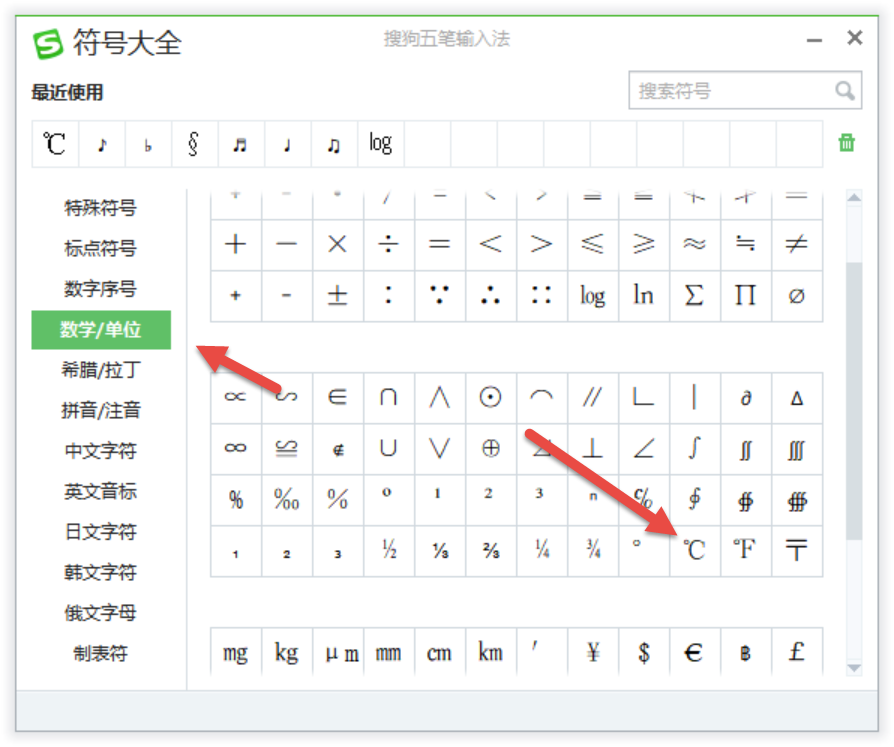The width and height of the screenshot is (894, 747).
Task: Insert the kg unit symbol
Action: [x=286, y=652]
